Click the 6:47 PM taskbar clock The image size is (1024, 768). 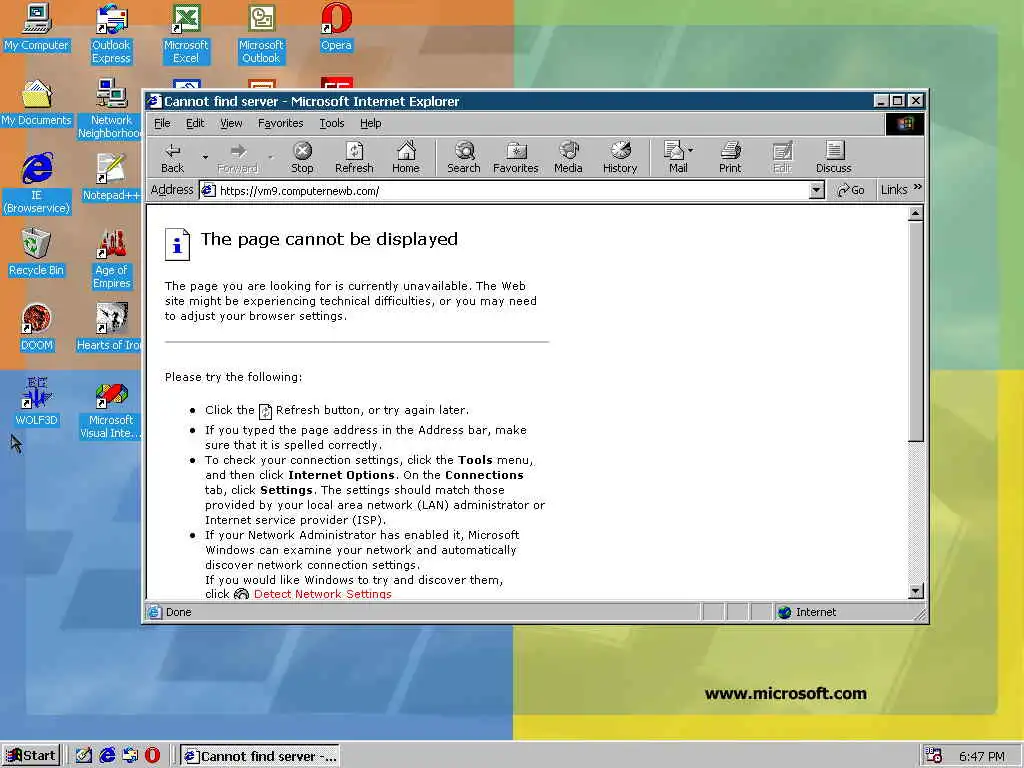click(x=982, y=756)
